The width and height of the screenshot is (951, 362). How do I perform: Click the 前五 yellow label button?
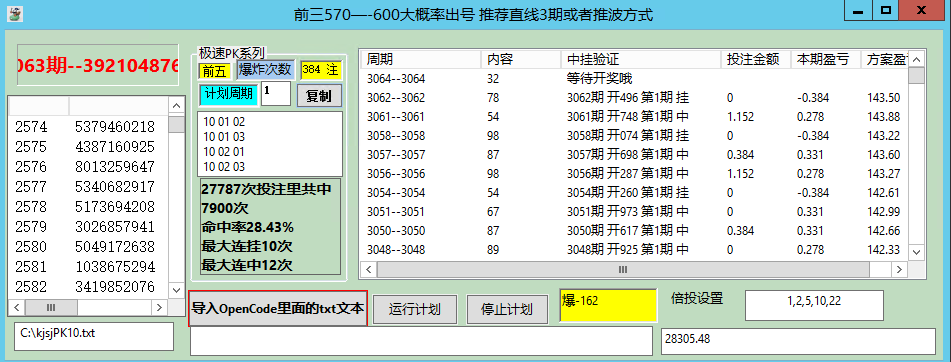click(215, 71)
